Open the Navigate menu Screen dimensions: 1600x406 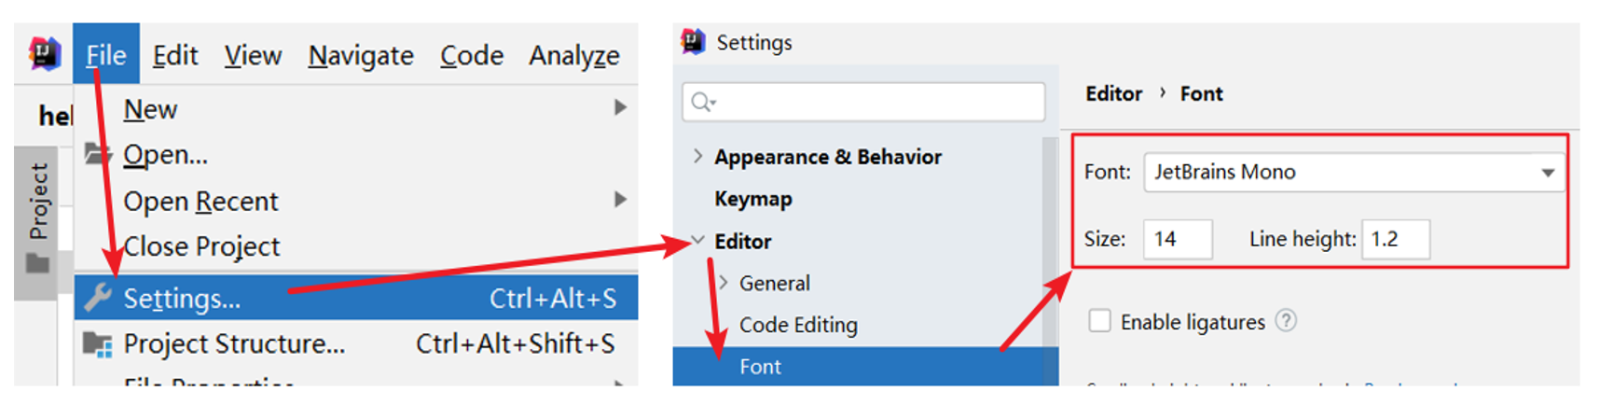pyautogui.click(x=361, y=56)
